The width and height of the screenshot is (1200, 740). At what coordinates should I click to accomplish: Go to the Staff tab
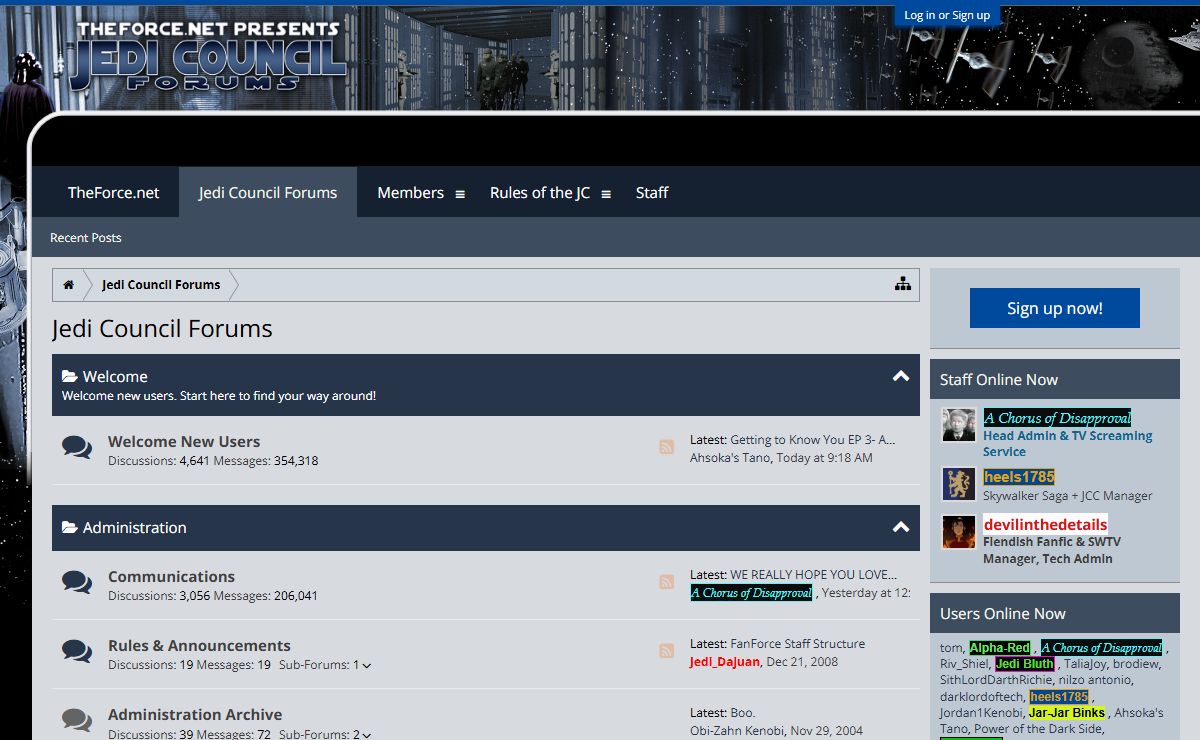tap(652, 192)
